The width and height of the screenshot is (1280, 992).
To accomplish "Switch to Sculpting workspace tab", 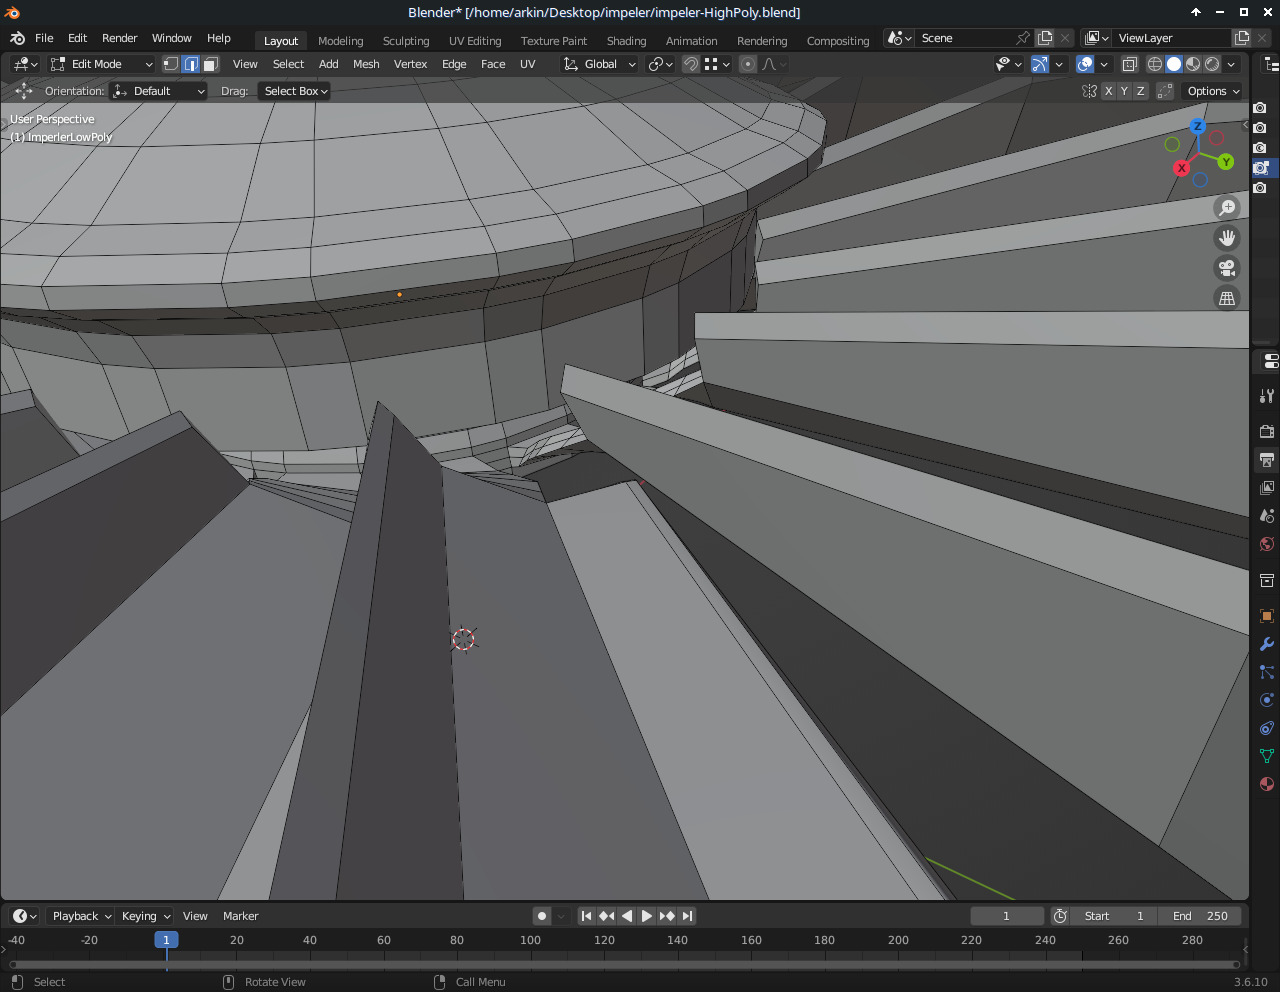I will [x=406, y=41].
